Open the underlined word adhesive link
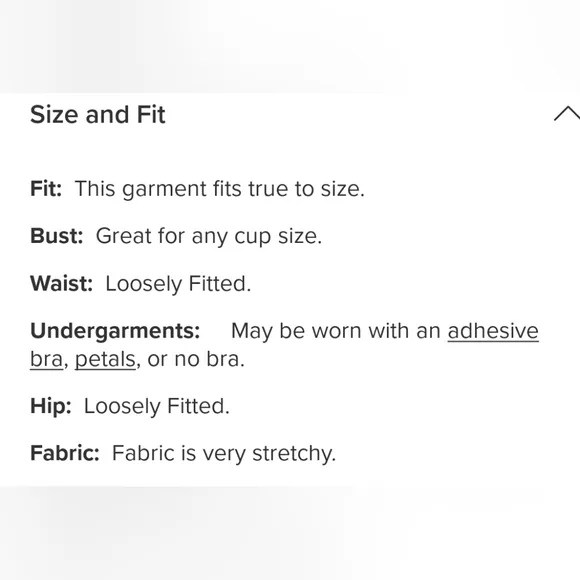Screen dimensions: 580x580 pos(493,331)
